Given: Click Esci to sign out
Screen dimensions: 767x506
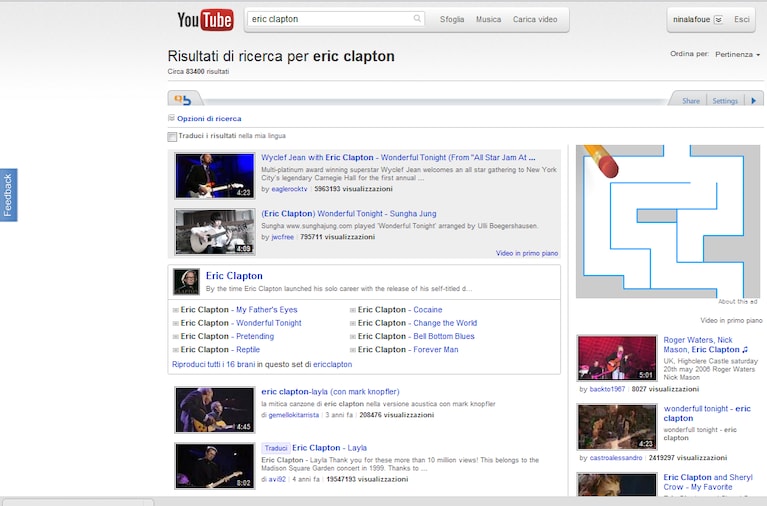Looking at the screenshot, I should [x=742, y=20].
